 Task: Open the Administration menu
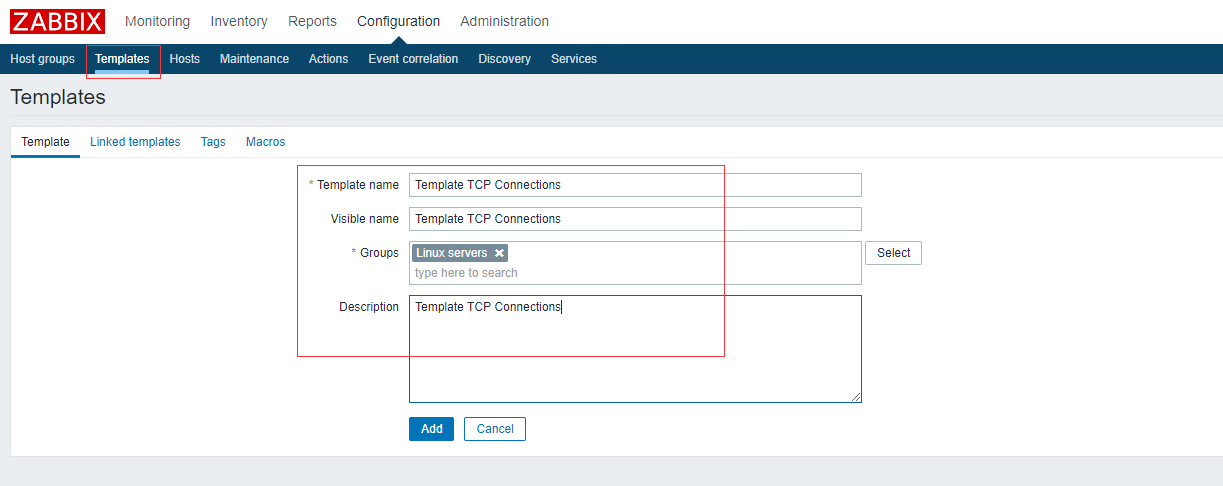(x=504, y=21)
